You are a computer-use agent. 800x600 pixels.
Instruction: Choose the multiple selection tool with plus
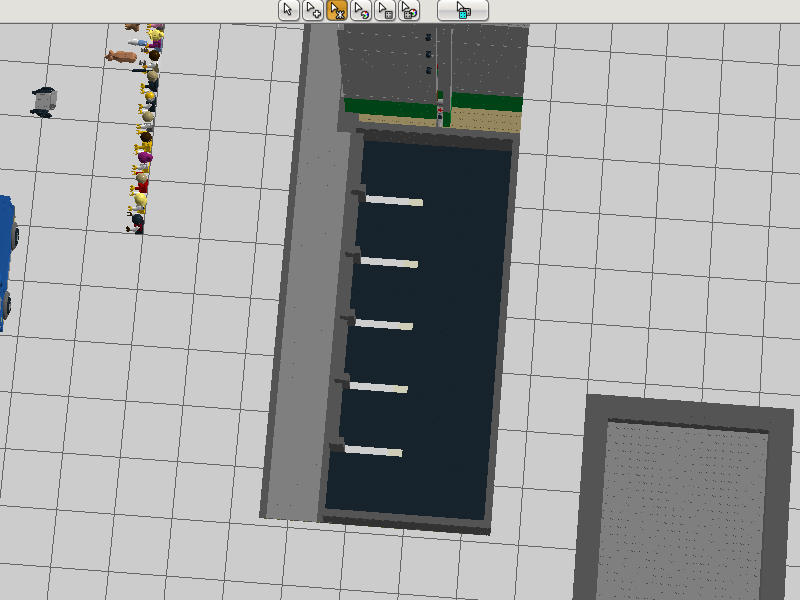313,10
